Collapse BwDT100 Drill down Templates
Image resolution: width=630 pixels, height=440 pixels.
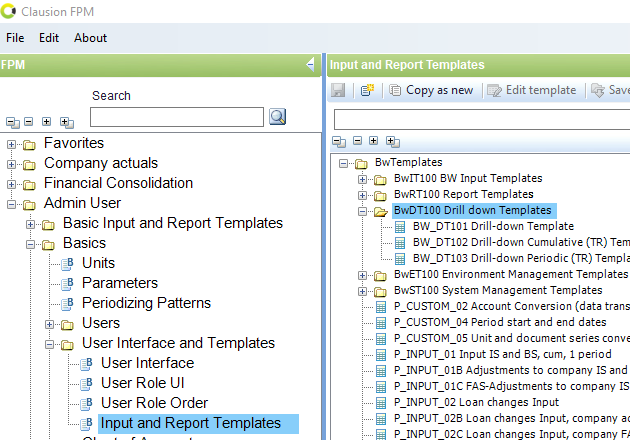[362, 211]
